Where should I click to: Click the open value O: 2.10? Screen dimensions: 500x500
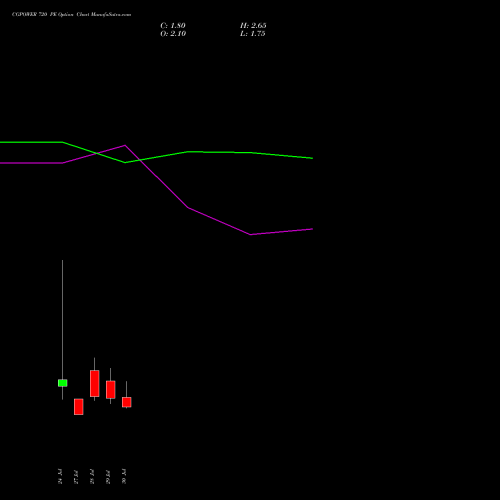(x=173, y=34)
